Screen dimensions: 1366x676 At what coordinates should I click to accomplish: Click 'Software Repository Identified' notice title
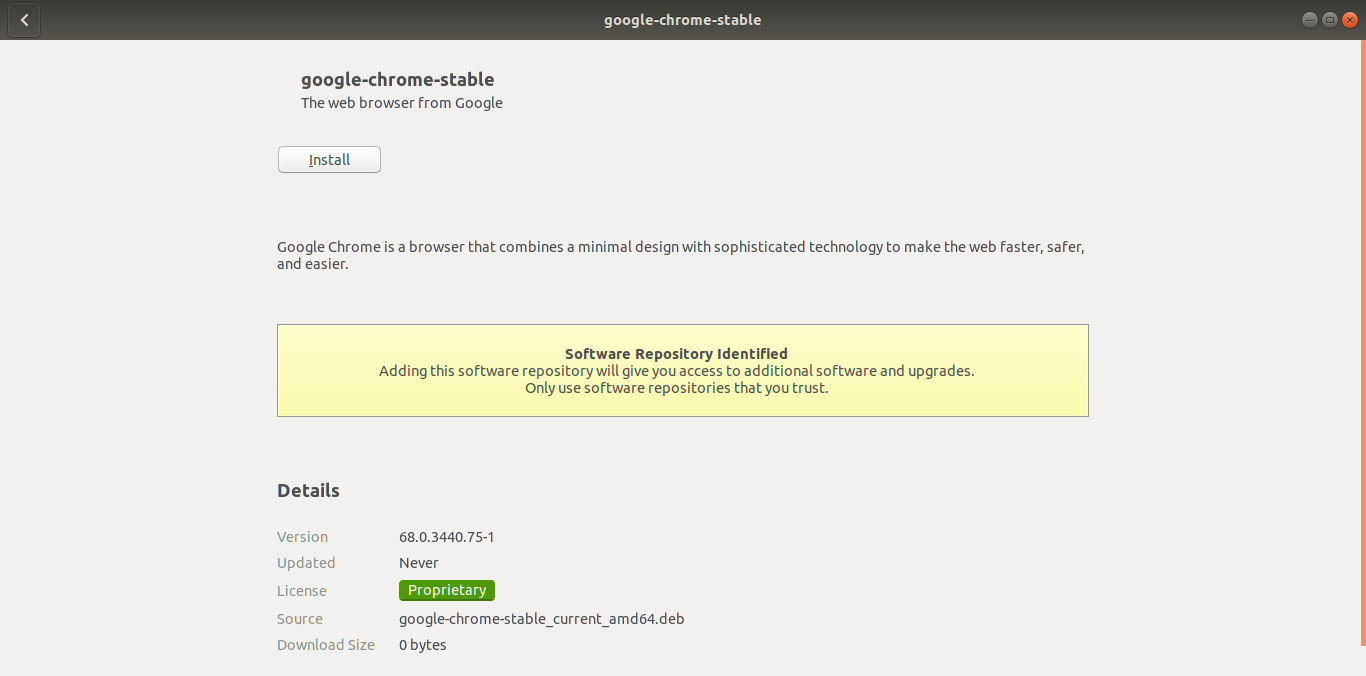coord(676,353)
